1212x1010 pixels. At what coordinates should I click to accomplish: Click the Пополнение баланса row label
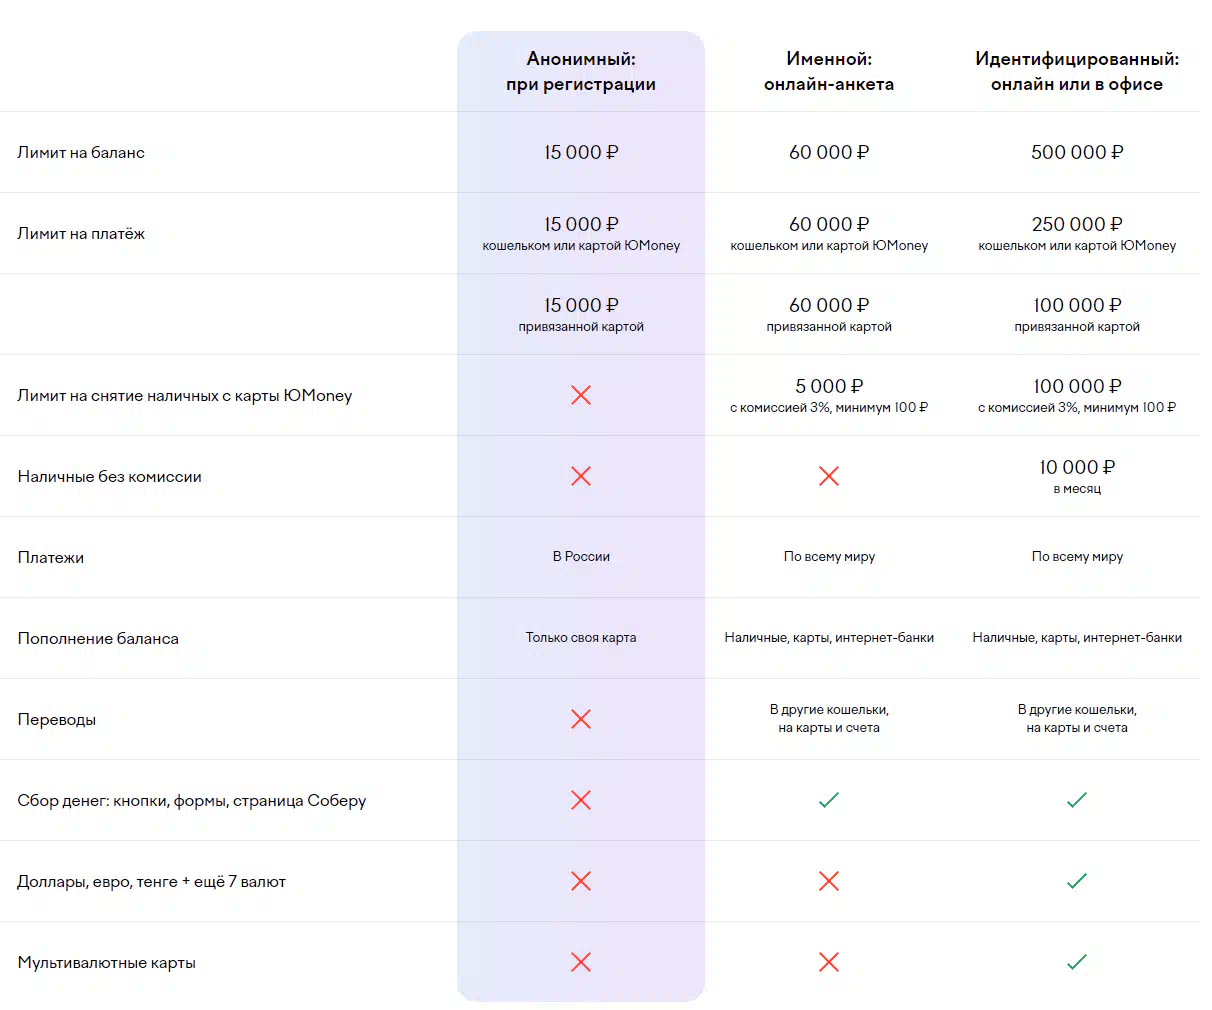pyautogui.click(x=98, y=639)
